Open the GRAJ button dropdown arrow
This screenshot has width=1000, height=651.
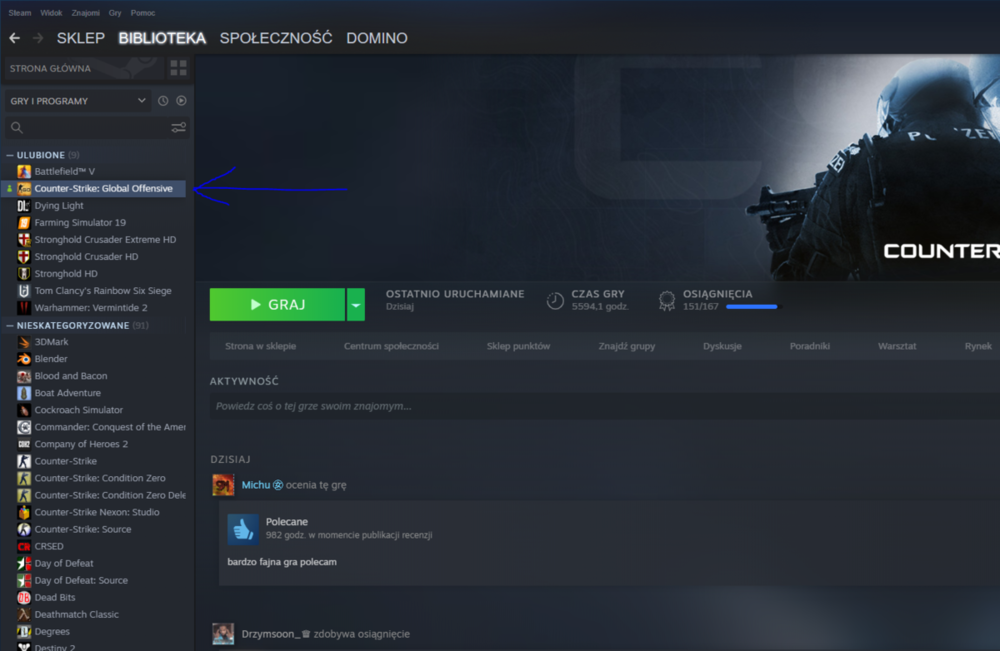pyautogui.click(x=356, y=305)
